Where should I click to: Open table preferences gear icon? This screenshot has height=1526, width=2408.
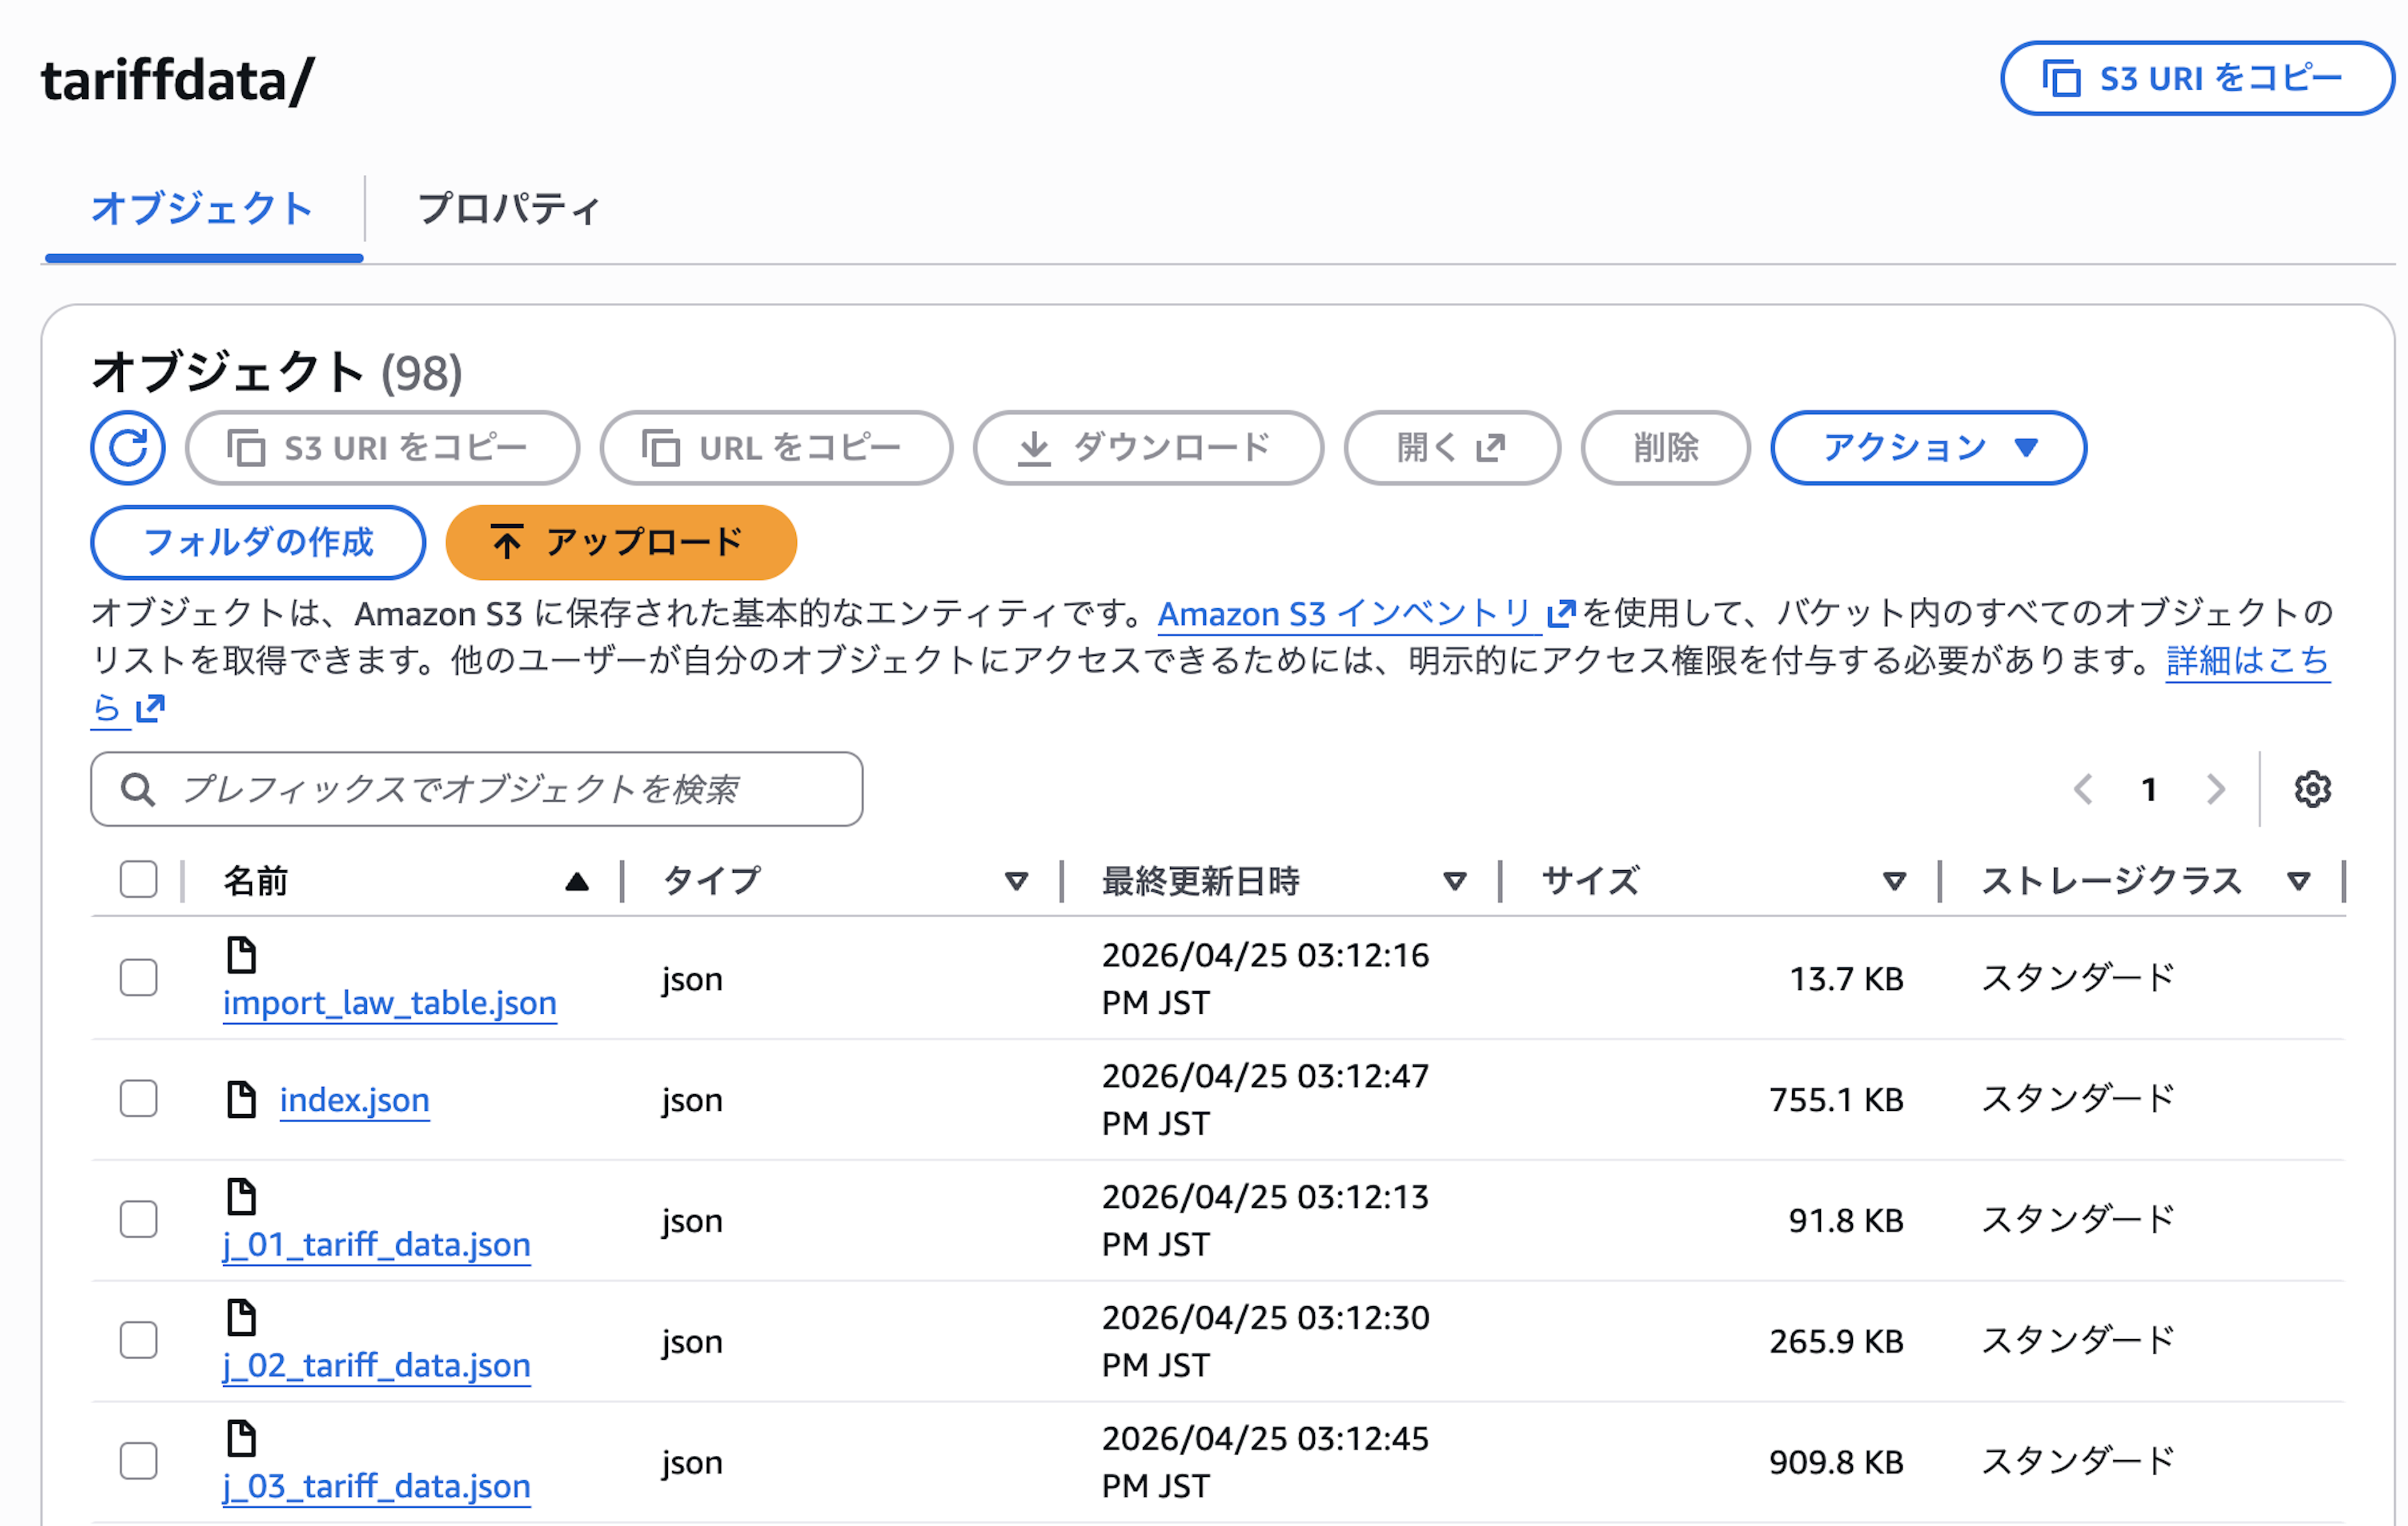coord(2312,790)
